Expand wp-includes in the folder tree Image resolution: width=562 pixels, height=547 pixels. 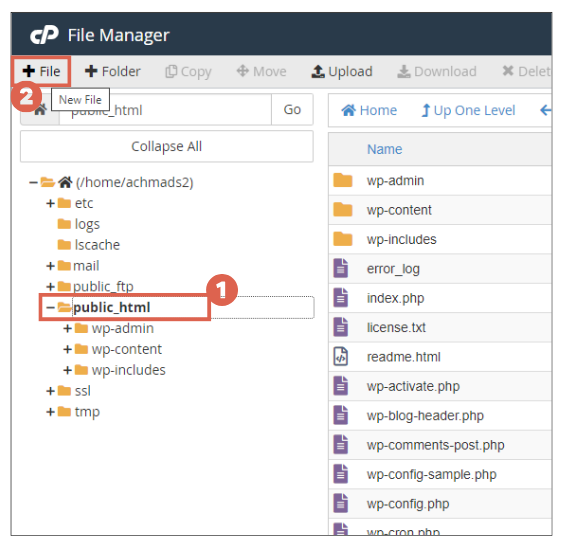tap(68, 370)
